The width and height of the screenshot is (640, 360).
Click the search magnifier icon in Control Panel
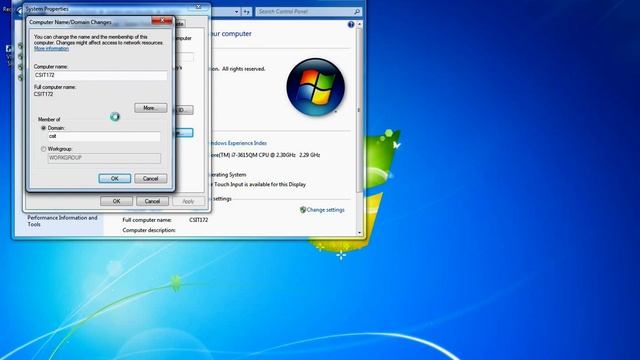point(357,12)
